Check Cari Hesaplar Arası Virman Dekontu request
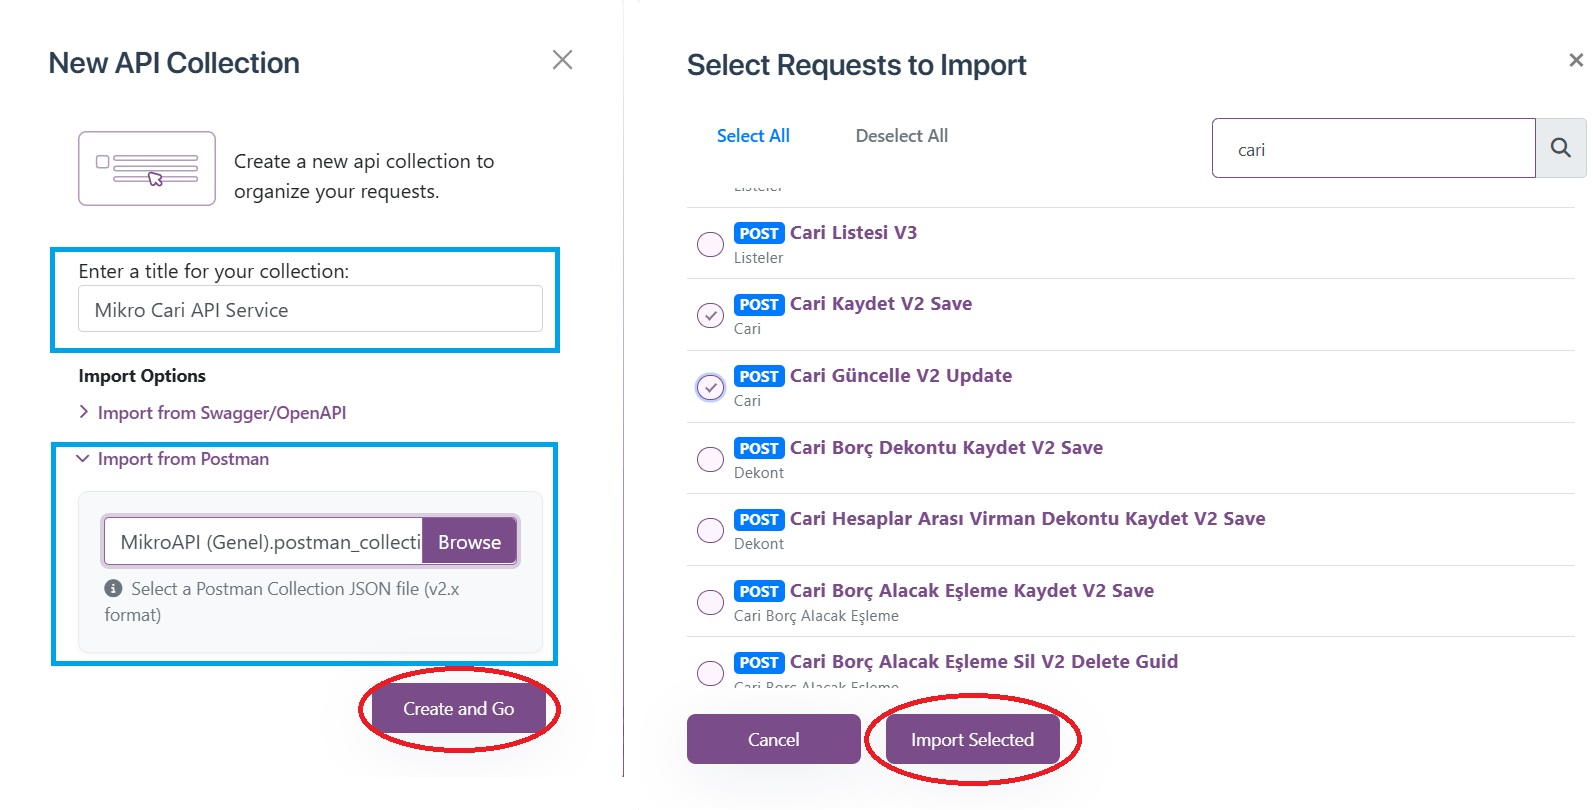The image size is (1593, 810). pos(710,530)
